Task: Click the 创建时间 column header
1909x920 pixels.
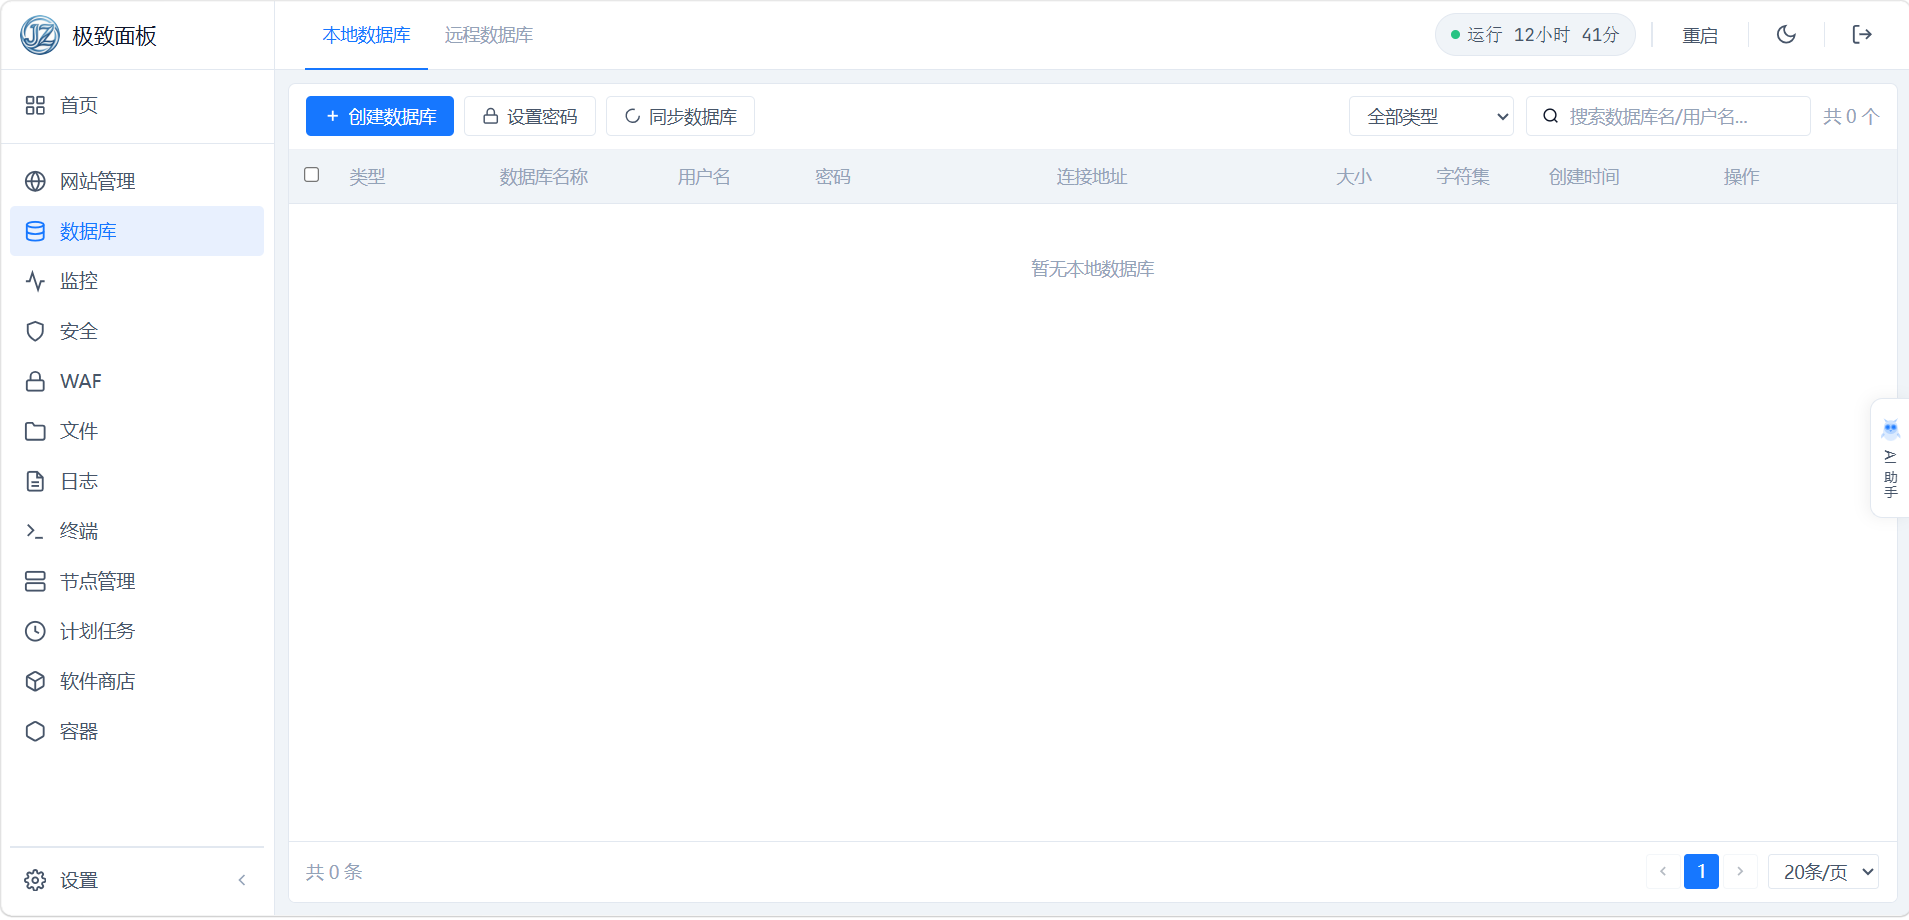Action: point(1584,177)
